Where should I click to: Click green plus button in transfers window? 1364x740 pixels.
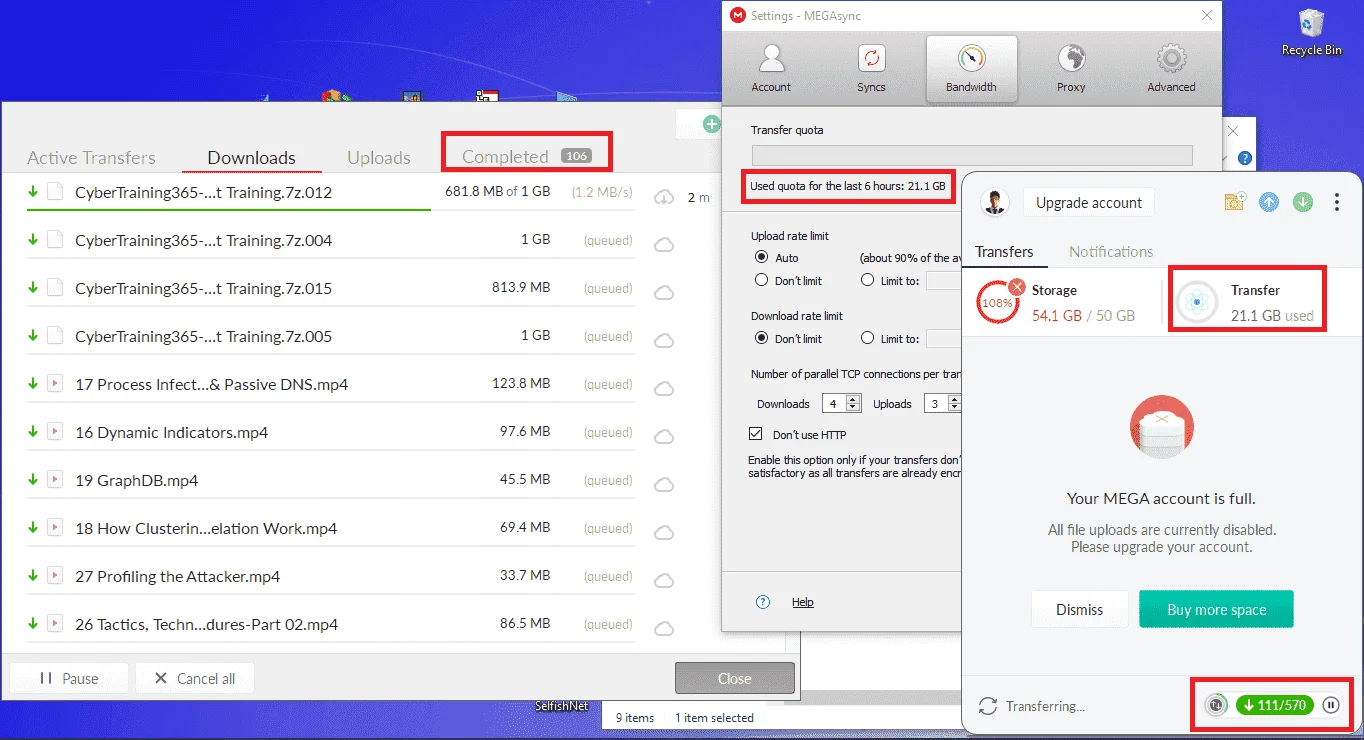coord(711,124)
